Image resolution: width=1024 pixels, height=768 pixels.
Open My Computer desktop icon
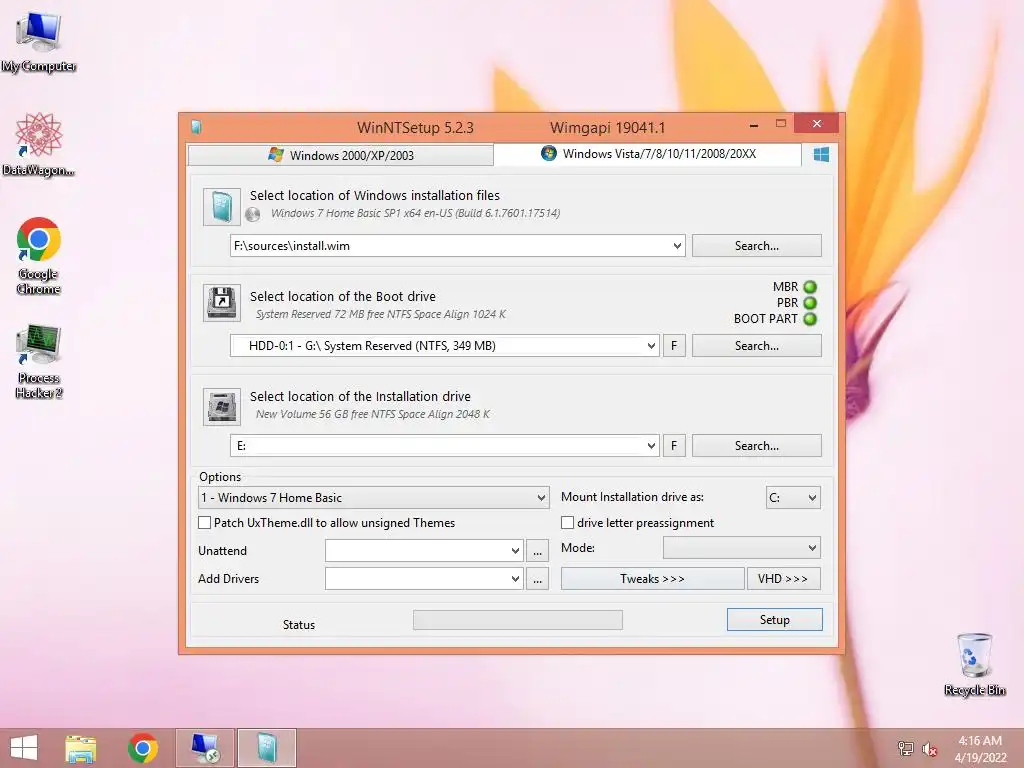click(39, 40)
